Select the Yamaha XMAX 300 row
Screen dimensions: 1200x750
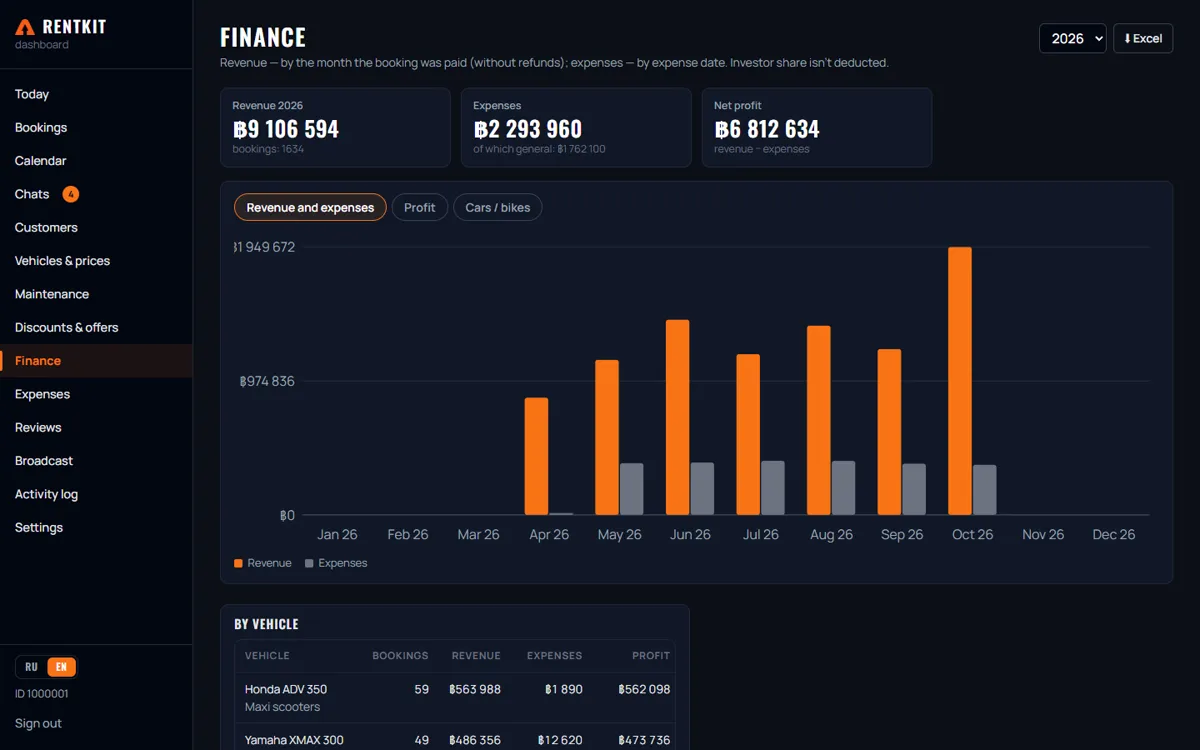click(455, 737)
